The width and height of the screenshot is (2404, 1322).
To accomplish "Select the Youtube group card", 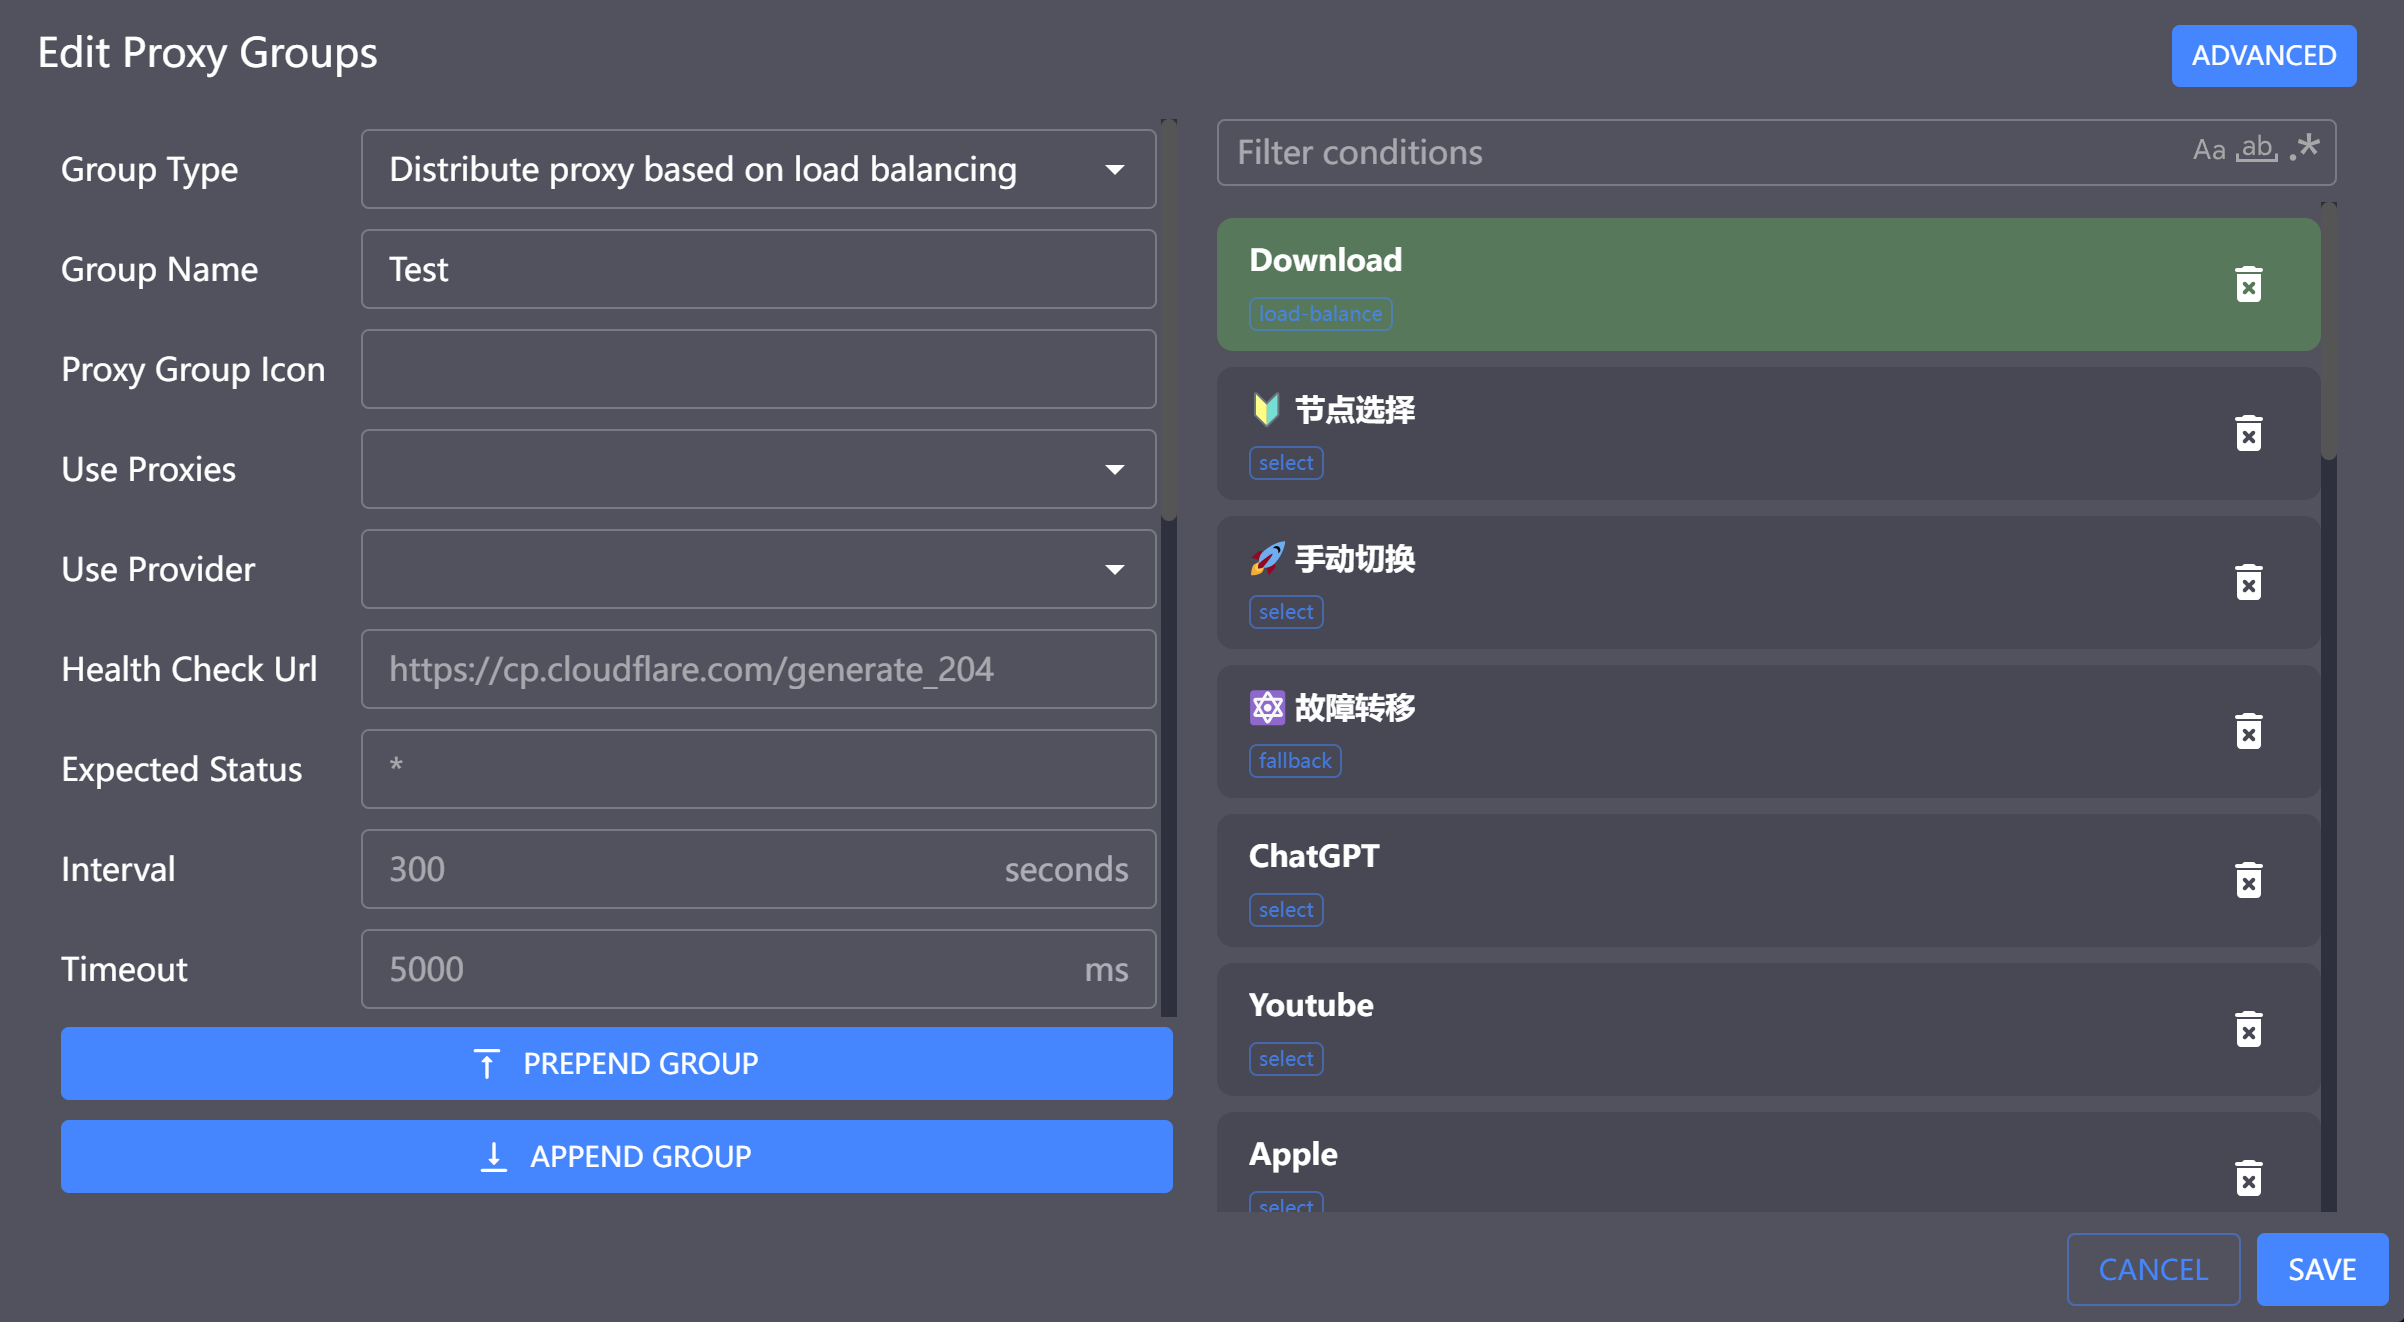I will coord(1700,1030).
